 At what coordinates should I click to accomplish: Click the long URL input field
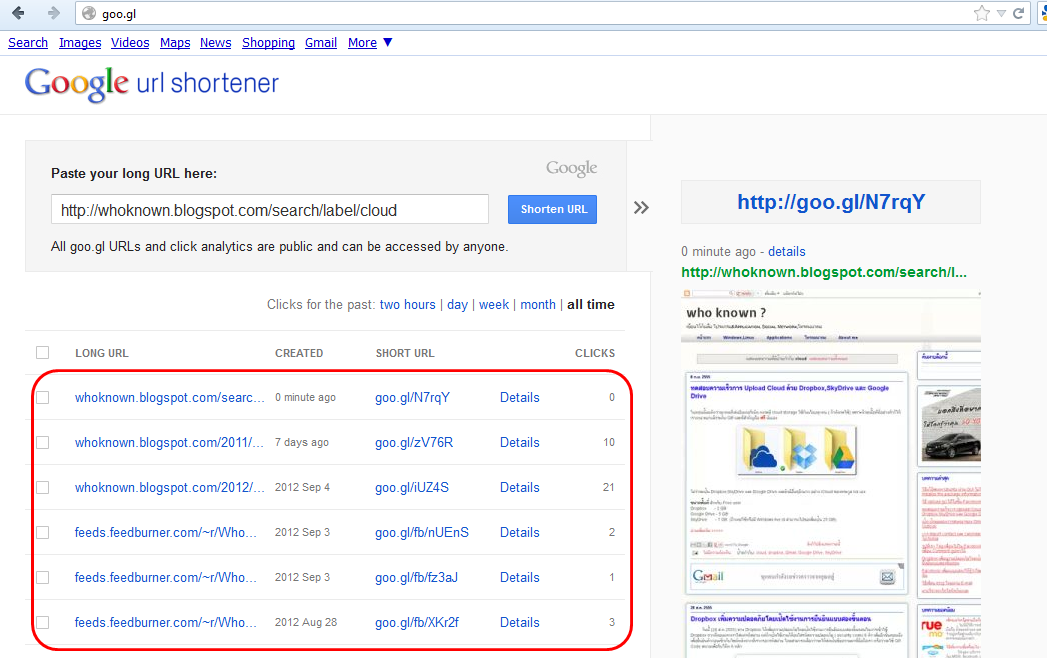270,210
